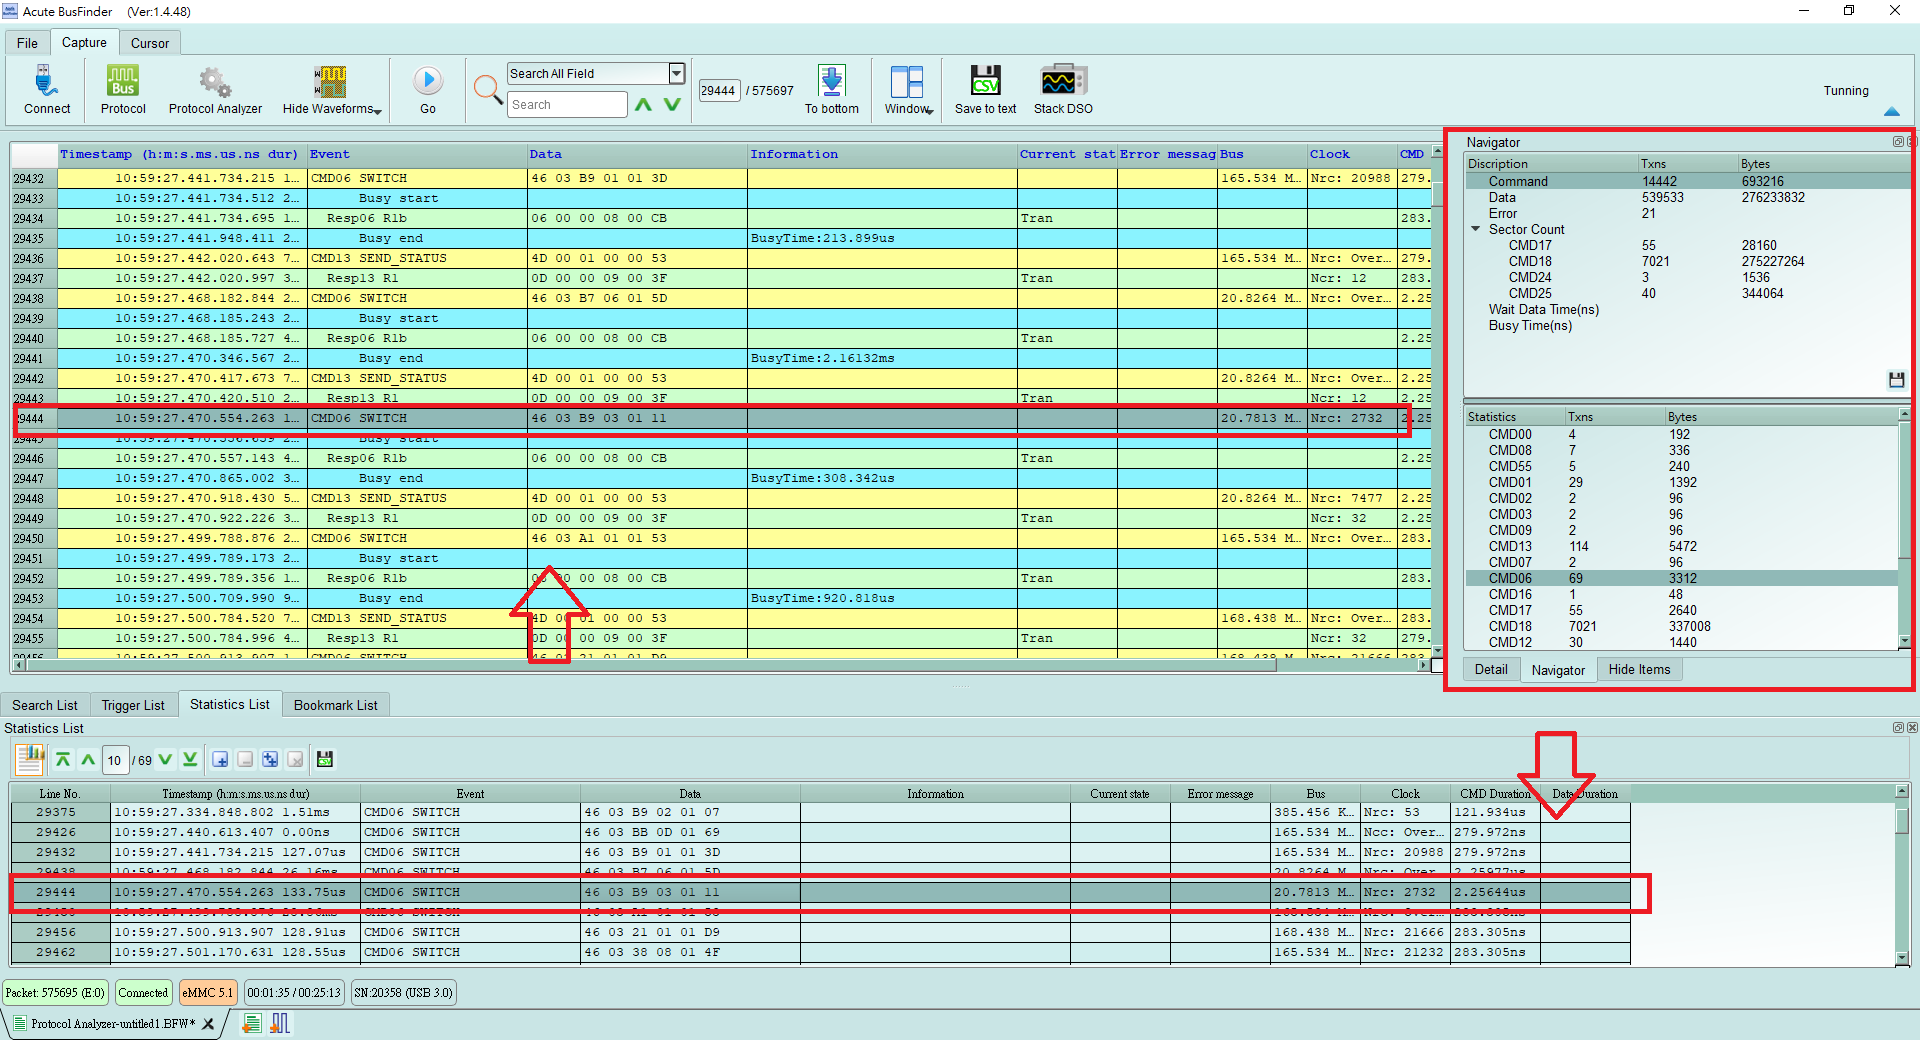Go to previous statistics entry
This screenshot has width=1920, height=1040.
tap(88, 760)
